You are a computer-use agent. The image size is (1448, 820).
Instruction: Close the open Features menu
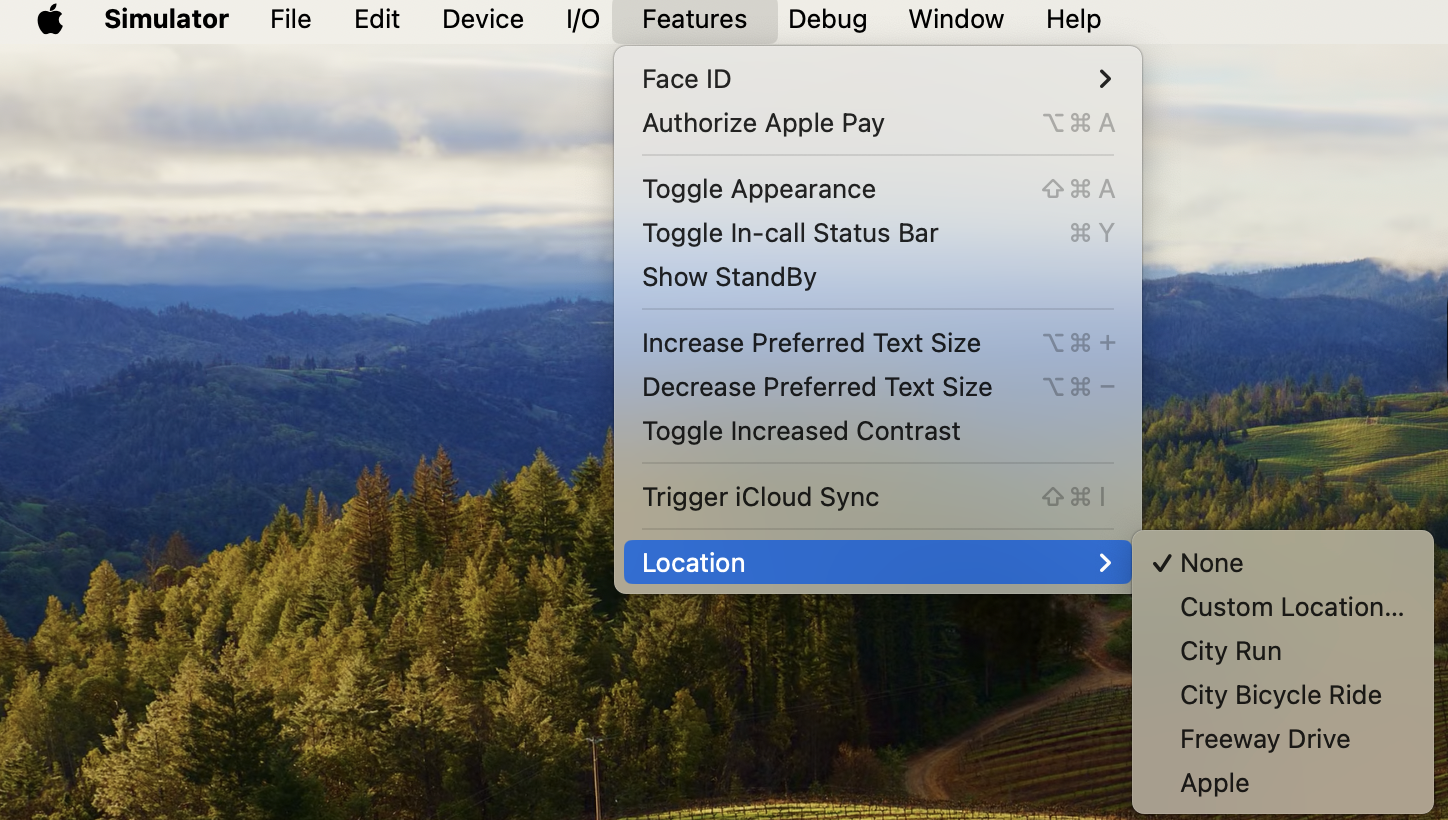click(695, 19)
